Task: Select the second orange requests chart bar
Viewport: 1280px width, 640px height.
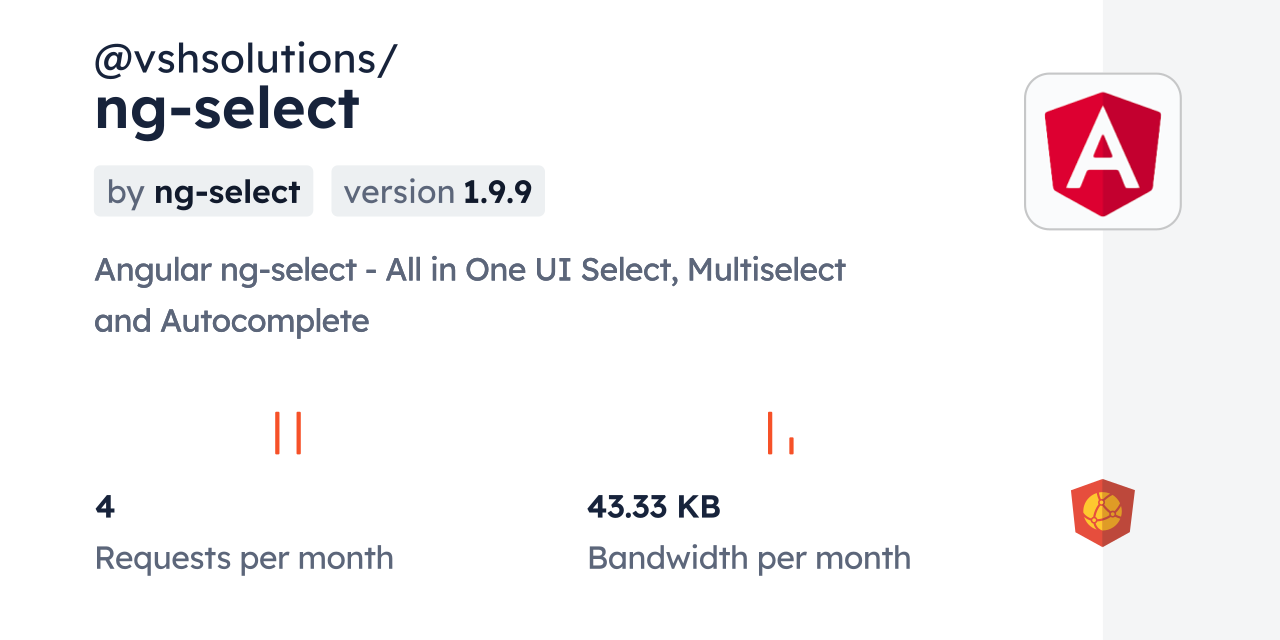Action: [298, 433]
